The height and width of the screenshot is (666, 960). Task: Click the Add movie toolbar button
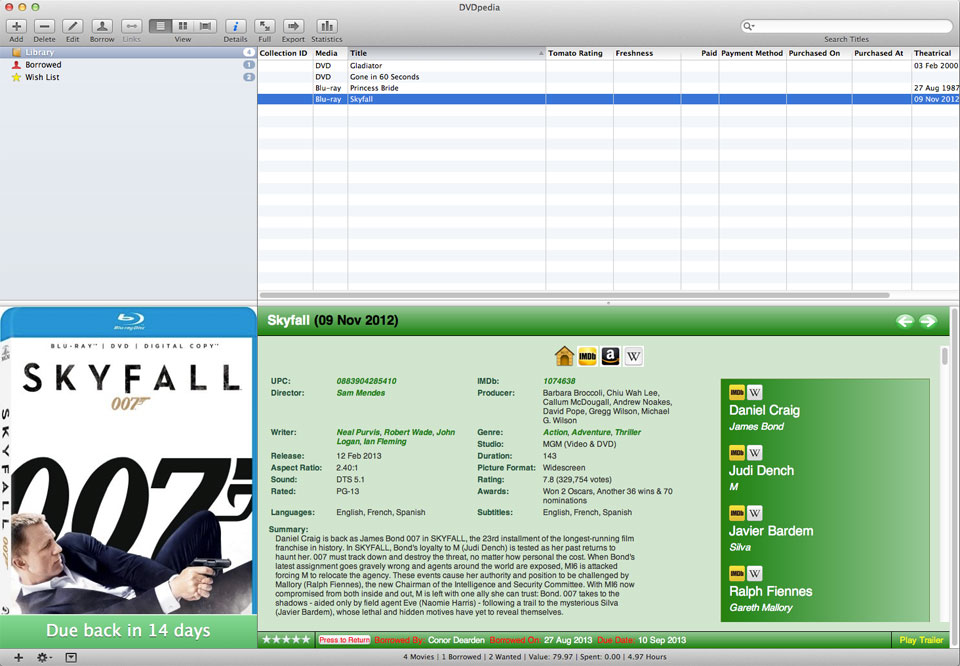click(16, 26)
